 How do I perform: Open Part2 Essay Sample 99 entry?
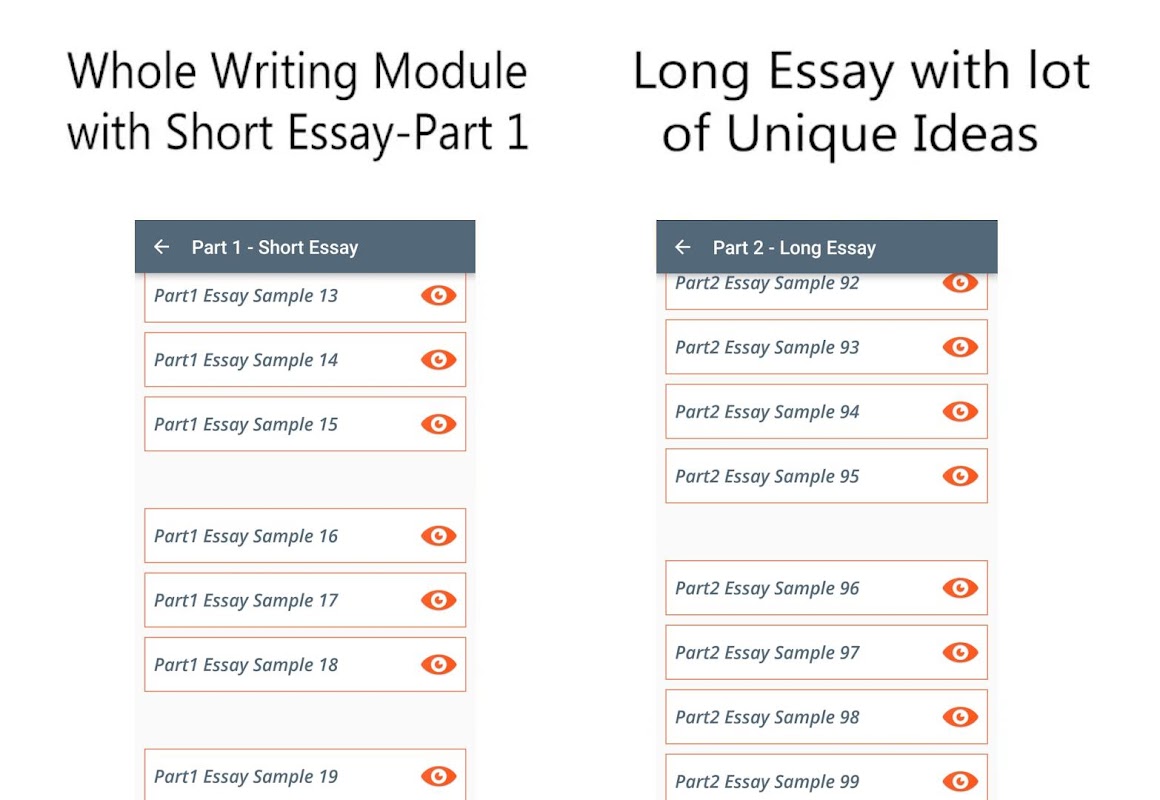[x=767, y=782]
